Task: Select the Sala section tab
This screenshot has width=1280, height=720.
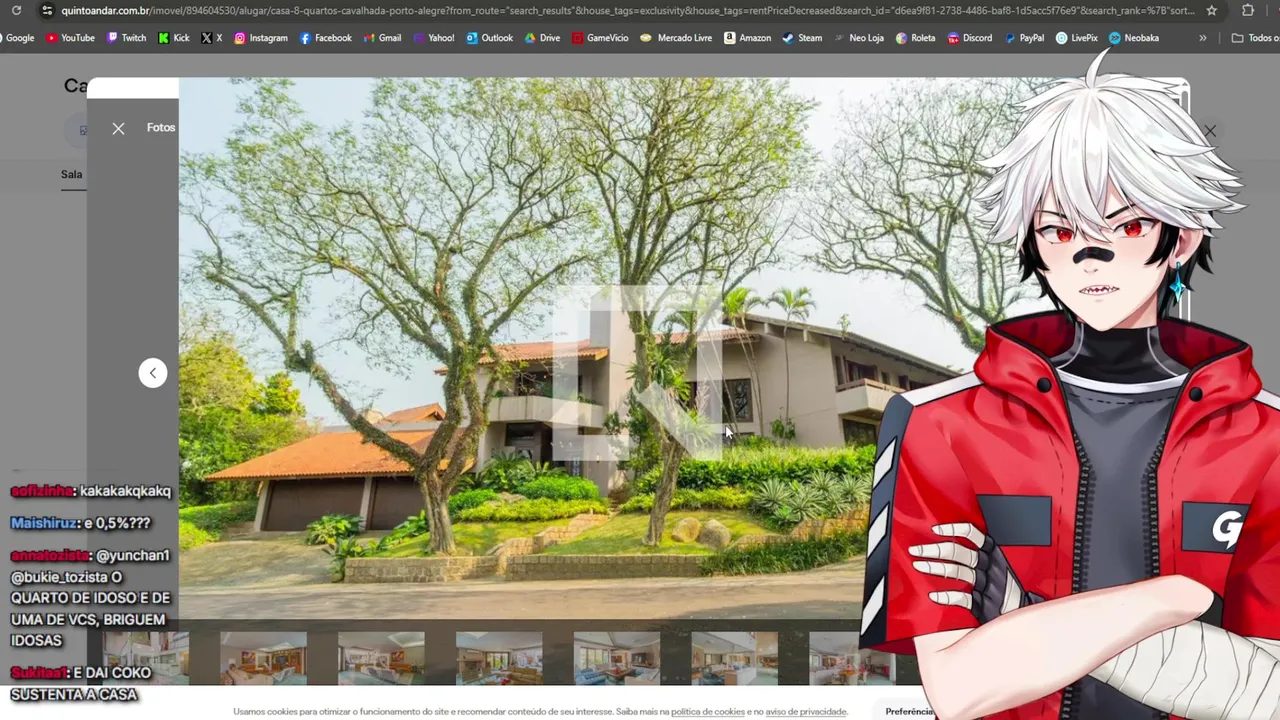Action: pos(71,174)
